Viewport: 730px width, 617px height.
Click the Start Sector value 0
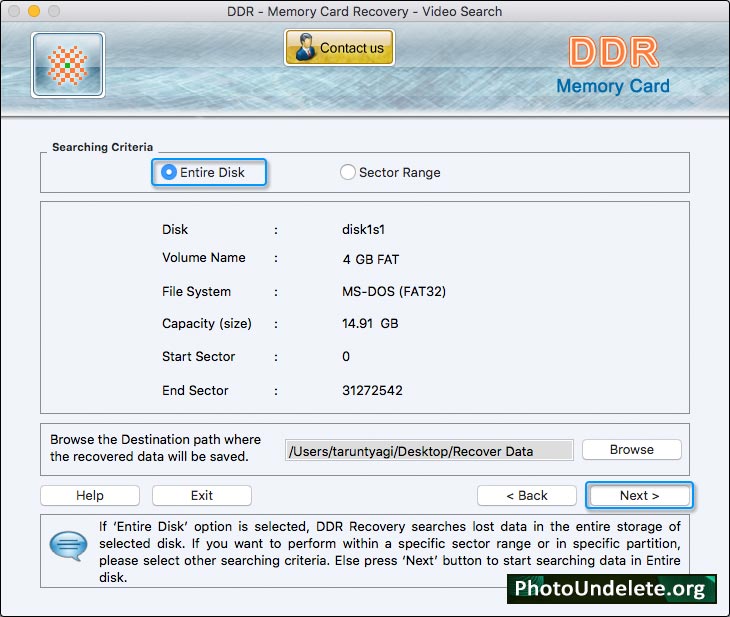[346, 357]
